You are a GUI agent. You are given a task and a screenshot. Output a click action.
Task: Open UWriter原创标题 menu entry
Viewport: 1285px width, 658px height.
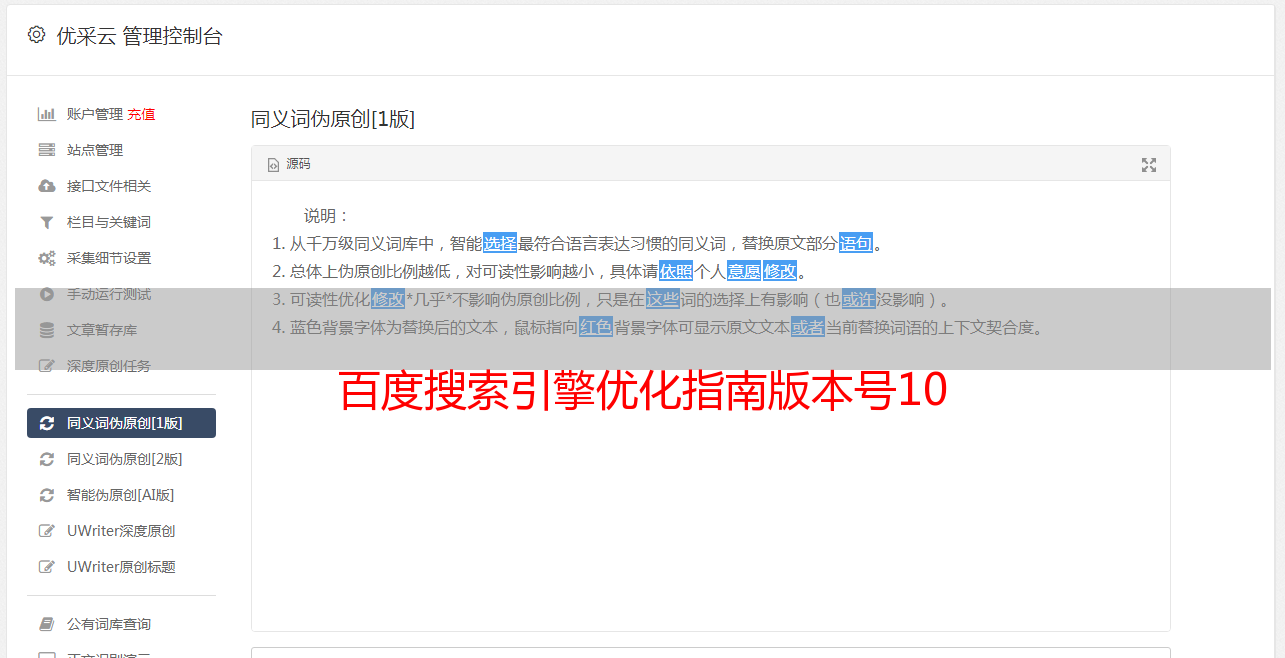[x=121, y=567]
